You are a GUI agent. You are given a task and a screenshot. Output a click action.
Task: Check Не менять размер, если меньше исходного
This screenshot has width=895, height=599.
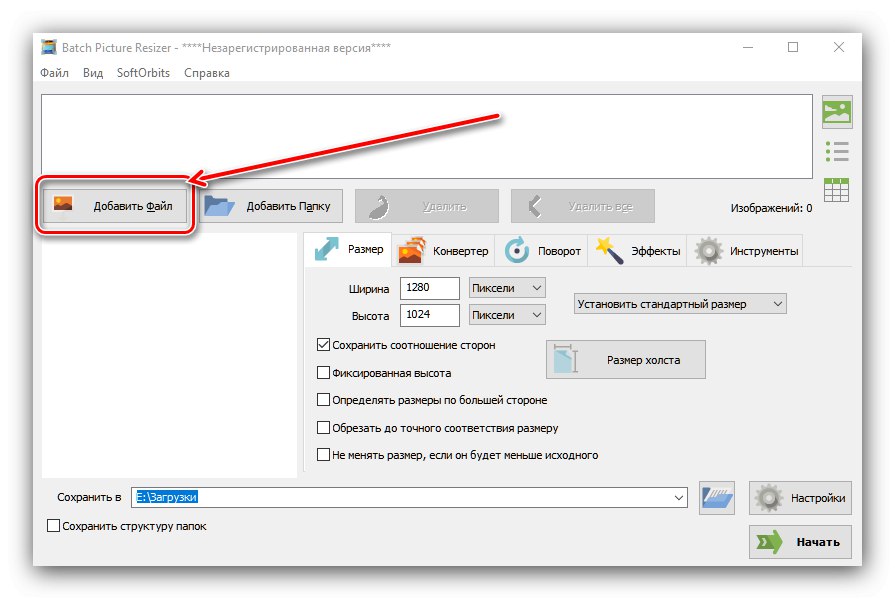(x=323, y=455)
